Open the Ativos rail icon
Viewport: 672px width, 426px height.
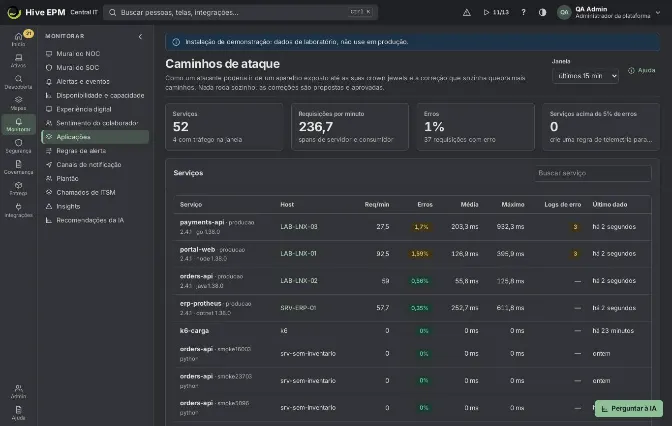point(18,60)
